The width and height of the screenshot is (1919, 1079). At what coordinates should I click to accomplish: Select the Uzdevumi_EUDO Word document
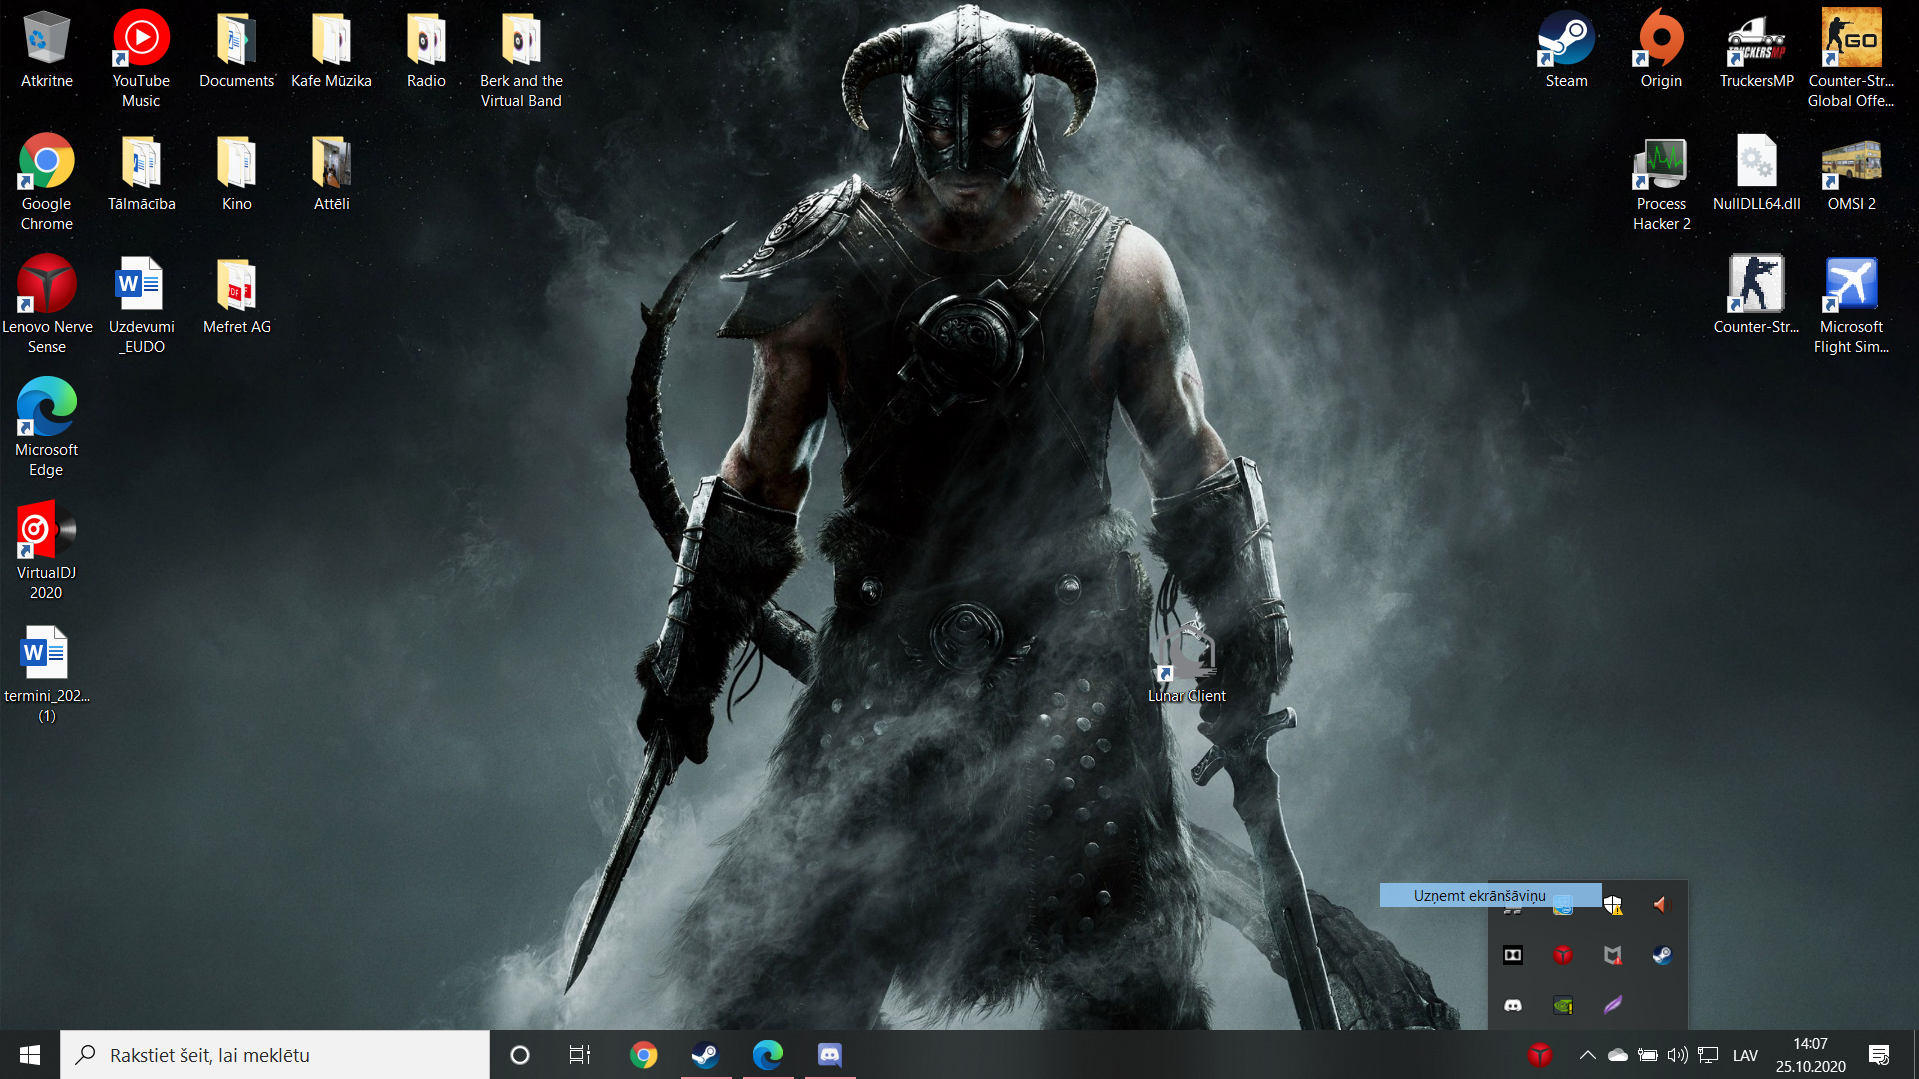click(141, 305)
